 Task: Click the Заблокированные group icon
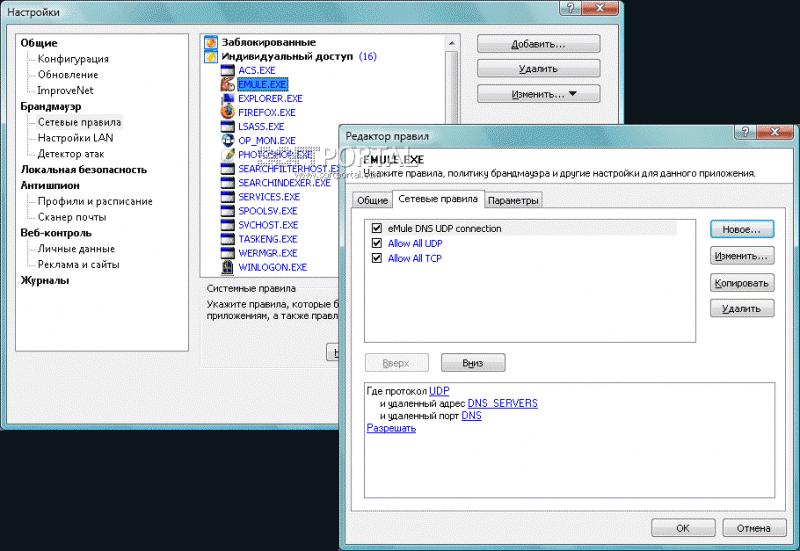point(211,42)
